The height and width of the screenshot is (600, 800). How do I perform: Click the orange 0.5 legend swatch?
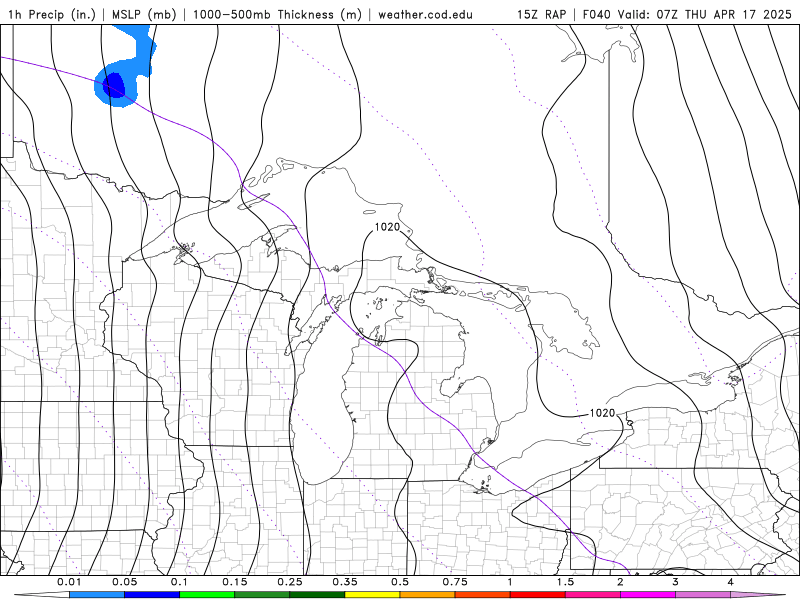point(428,595)
